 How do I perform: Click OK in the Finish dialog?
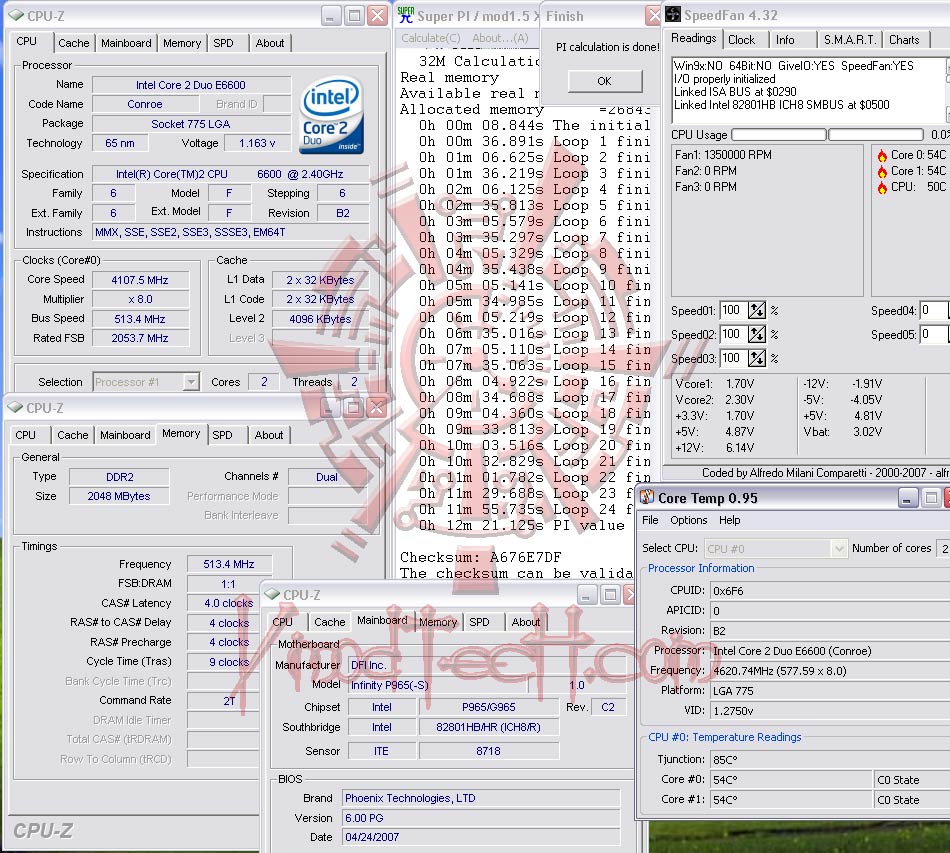(x=605, y=81)
